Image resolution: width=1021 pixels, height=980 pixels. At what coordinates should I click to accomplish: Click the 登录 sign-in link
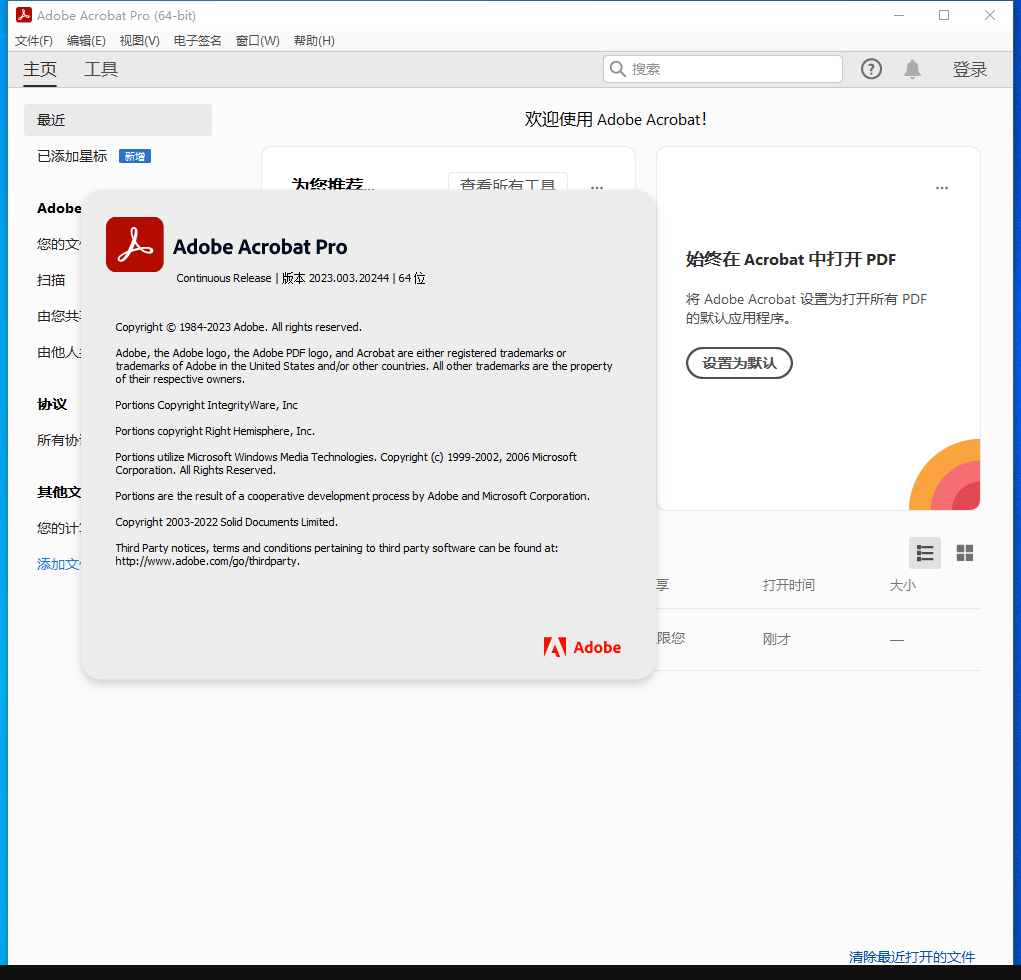(x=970, y=69)
